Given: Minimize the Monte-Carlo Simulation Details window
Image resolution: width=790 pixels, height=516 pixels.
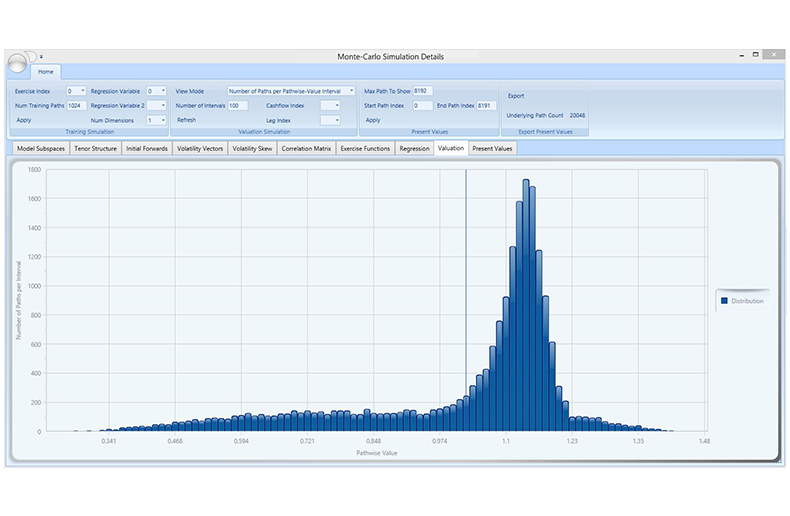Looking at the screenshot, I should pos(742,55).
